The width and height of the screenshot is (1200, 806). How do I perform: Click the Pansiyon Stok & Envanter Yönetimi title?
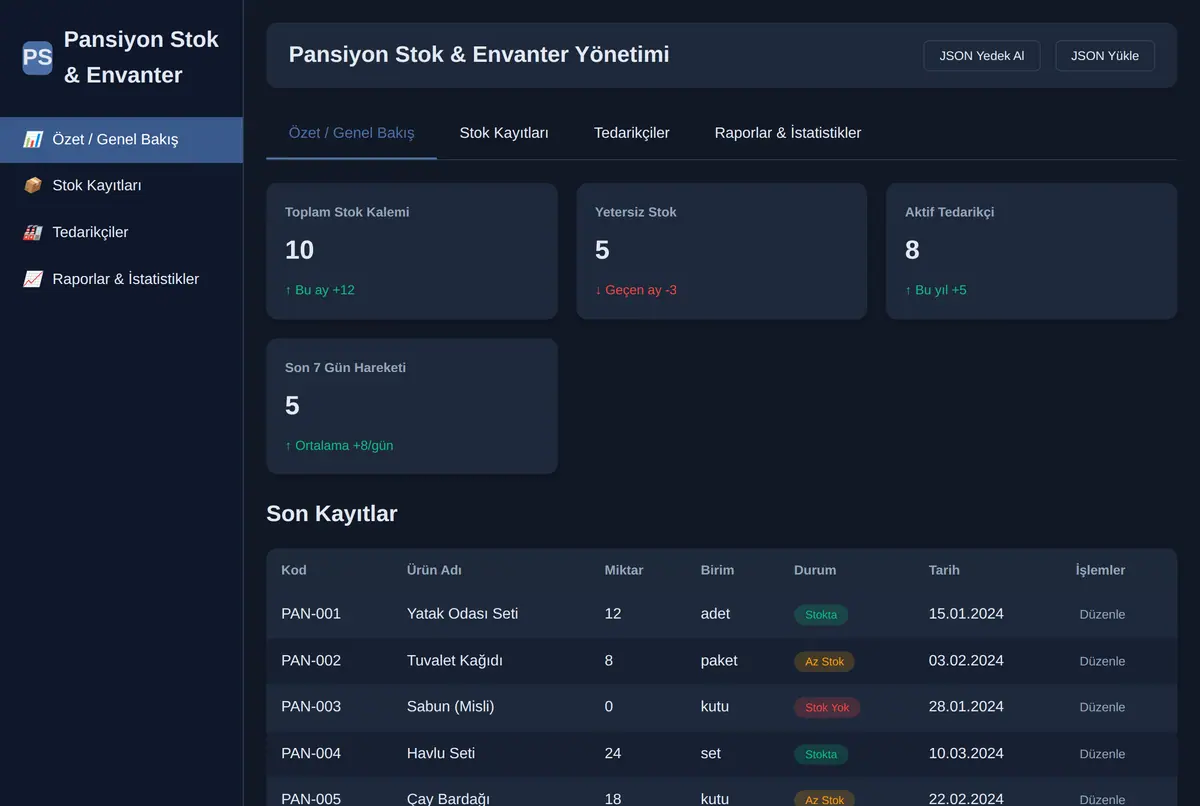pos(479,54)
